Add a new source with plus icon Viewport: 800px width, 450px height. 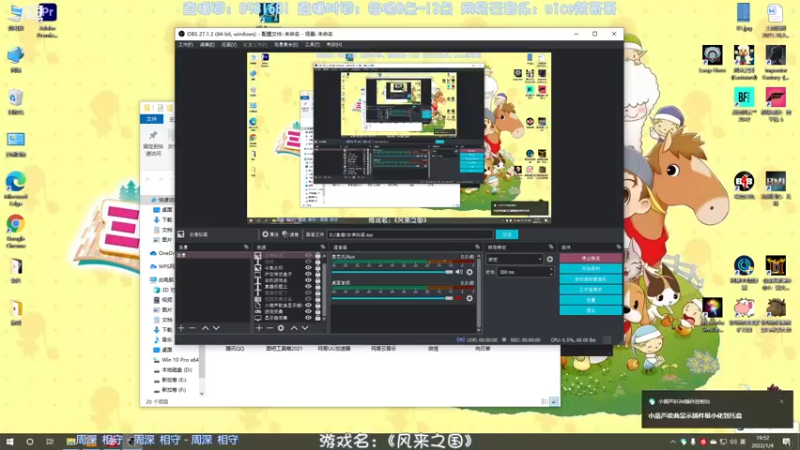coord(259,328)
